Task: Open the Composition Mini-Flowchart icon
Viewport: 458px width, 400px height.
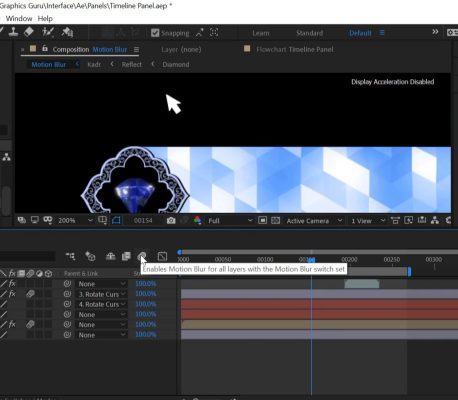Action: coord(70,256)
